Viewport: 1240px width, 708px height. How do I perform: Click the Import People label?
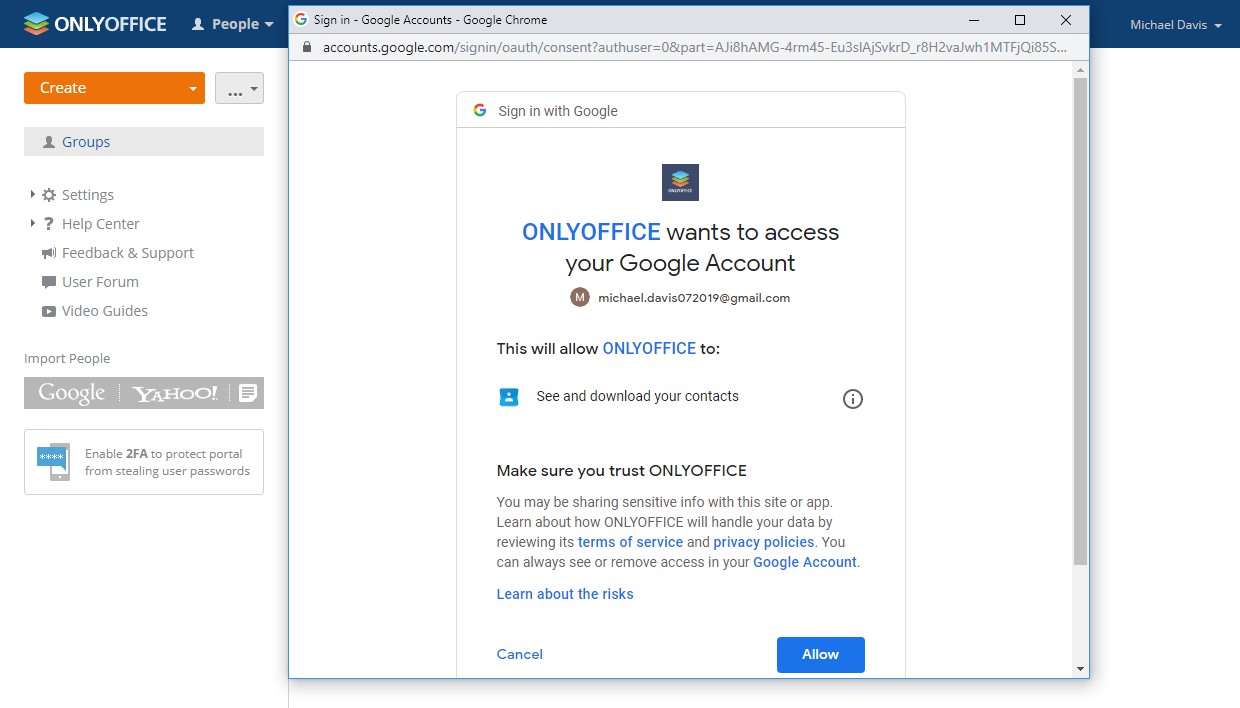coord(67,358)
